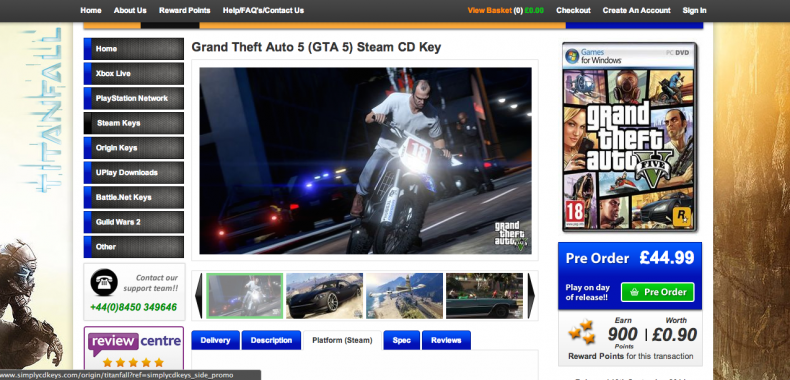Click the Review Centre five-star badge
Screen dimensions: 790x380
tap(134, 350)
